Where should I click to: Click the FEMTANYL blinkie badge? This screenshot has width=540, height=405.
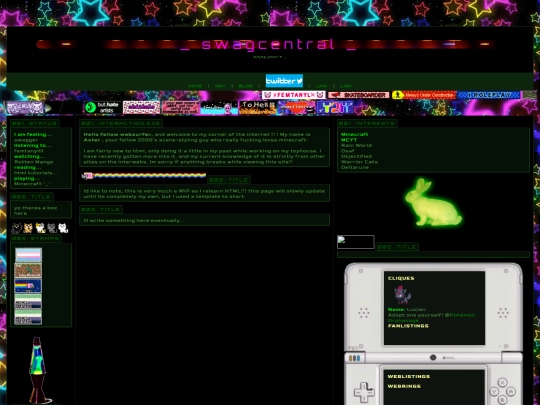(293, 95)
